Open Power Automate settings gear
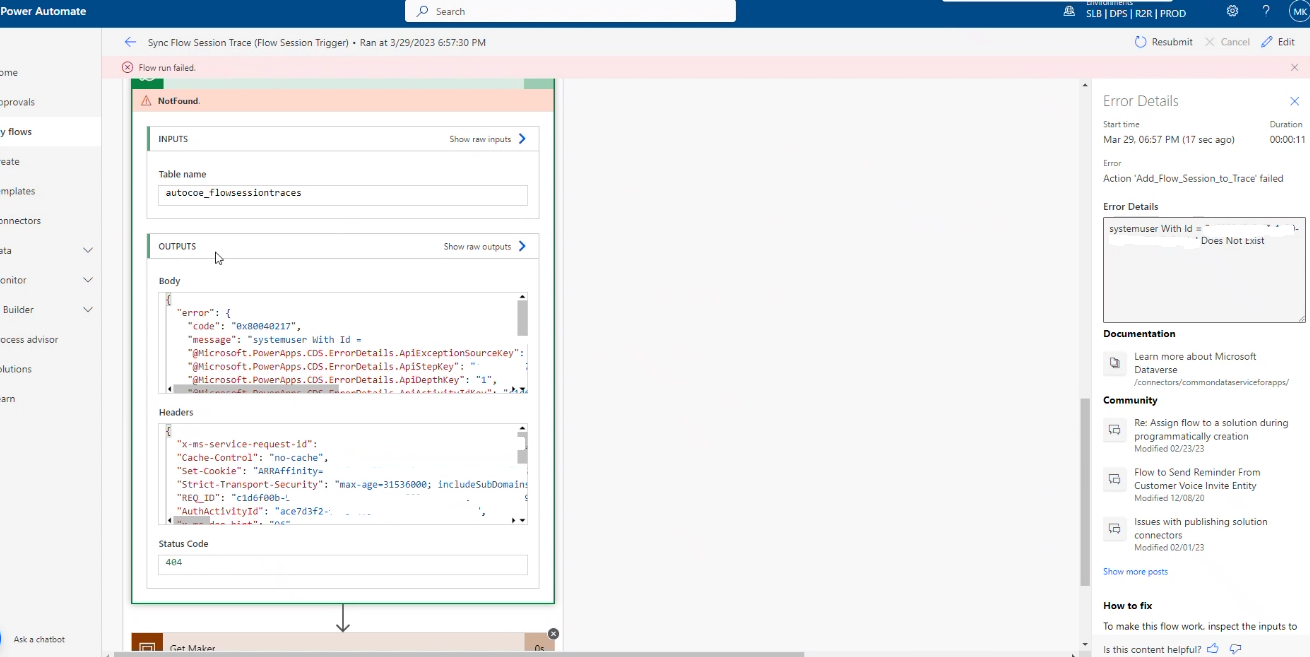The width and height of the screenshot is (1310, 657). tap(1232, 11)
